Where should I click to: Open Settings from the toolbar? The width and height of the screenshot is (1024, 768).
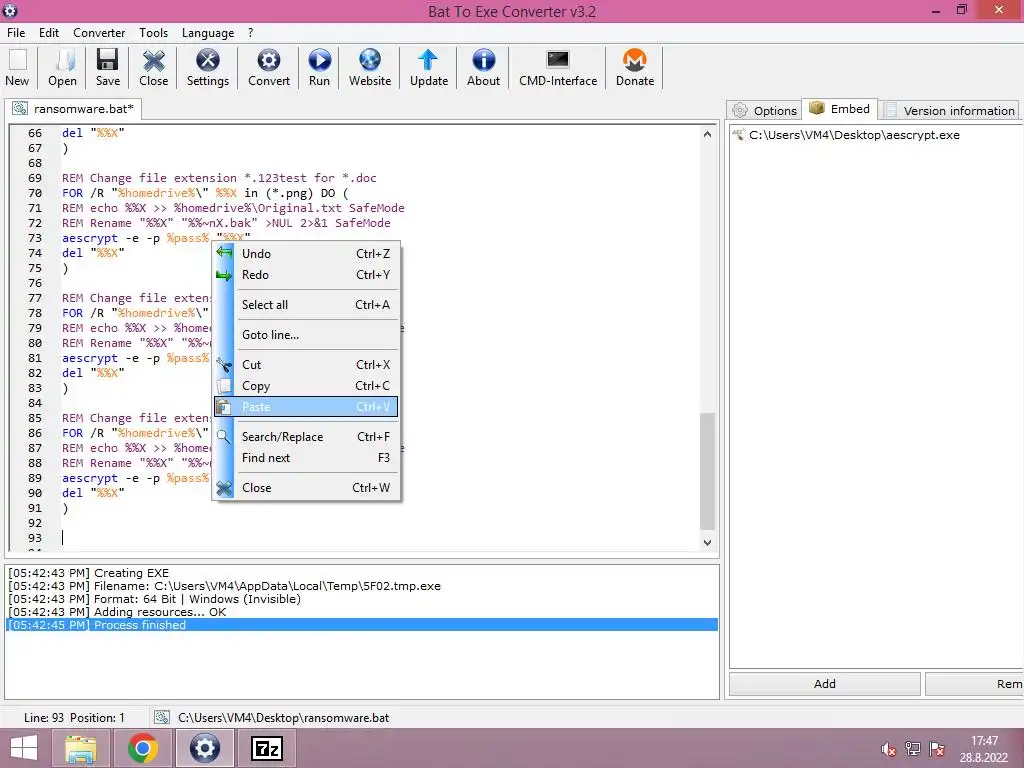[208, 67]
